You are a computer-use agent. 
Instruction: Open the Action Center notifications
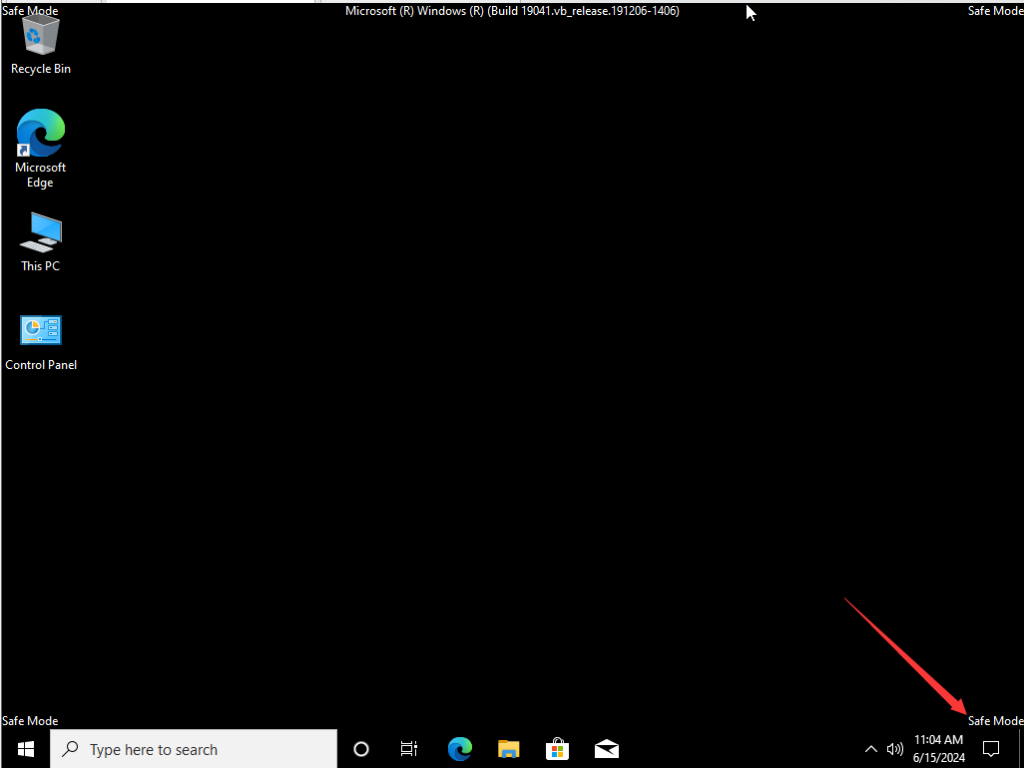click(991, 749)
